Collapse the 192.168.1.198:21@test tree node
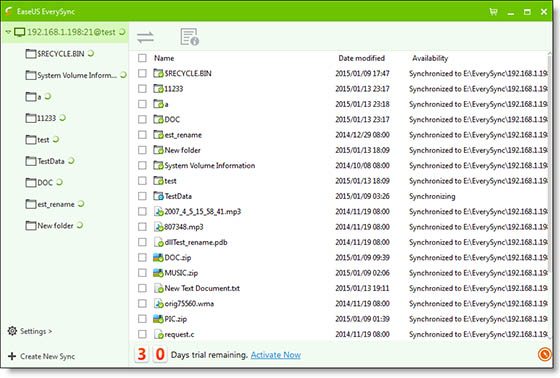Image resolution: width=560 pixels, height=378 pixels. pyautogui.click(x=8, y=32)
